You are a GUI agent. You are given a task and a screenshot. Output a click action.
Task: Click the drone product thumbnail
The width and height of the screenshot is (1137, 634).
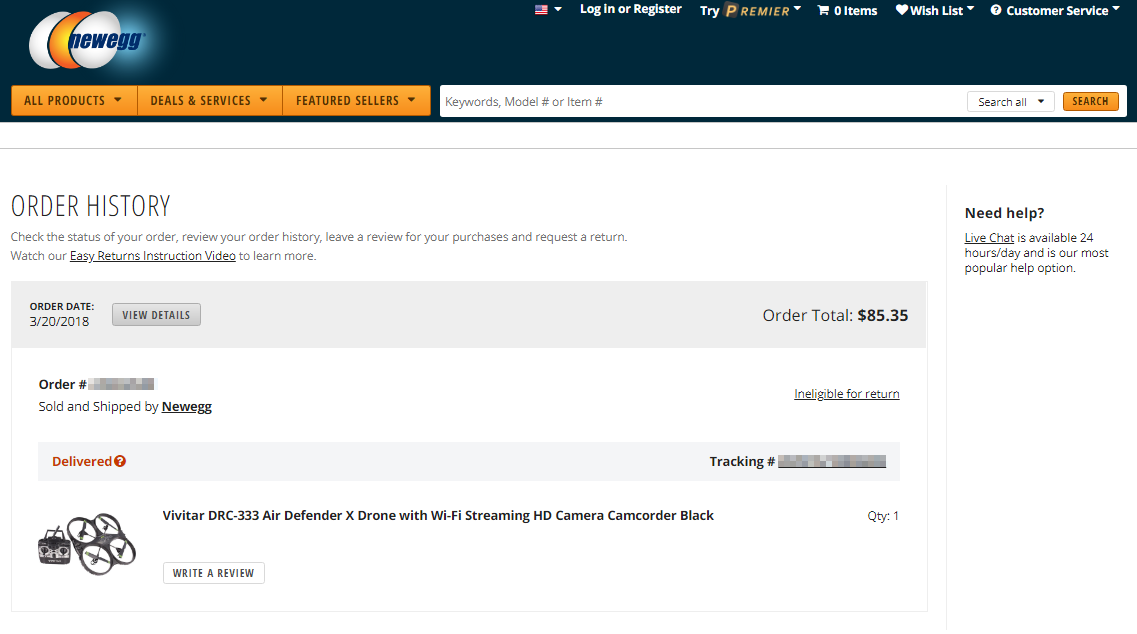87,544
